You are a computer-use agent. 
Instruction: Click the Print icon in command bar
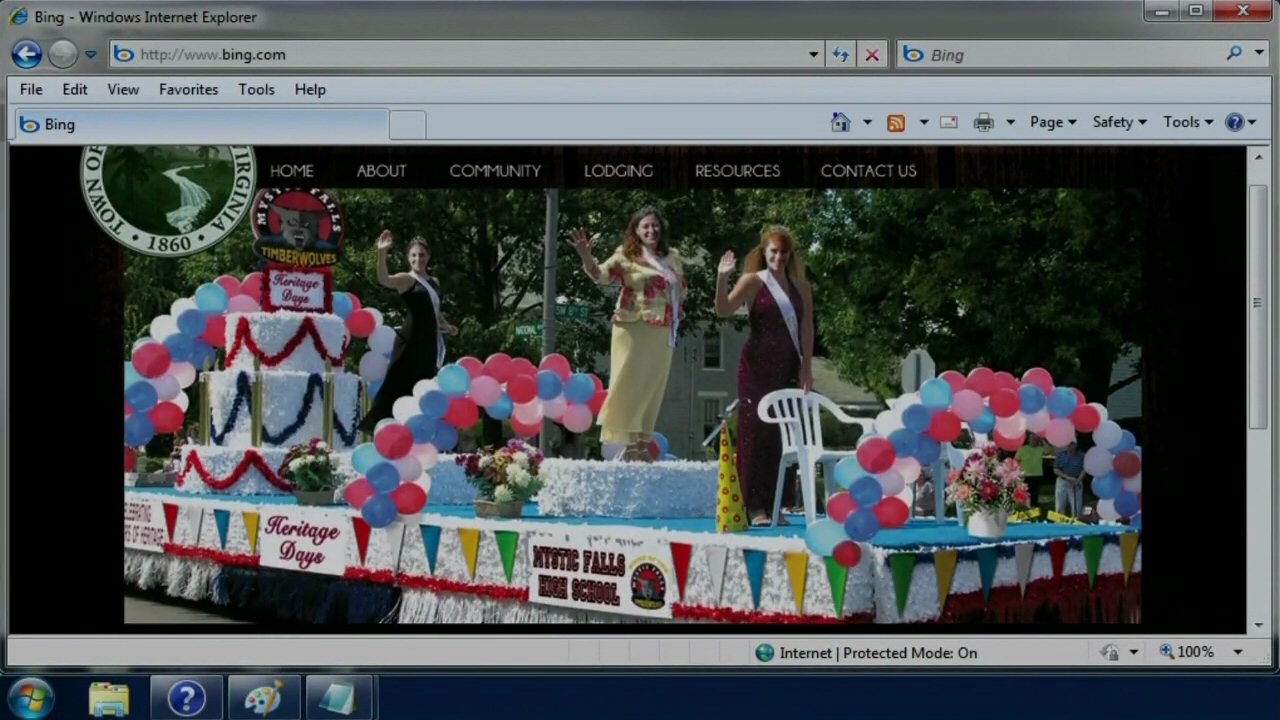click(984, 122)
